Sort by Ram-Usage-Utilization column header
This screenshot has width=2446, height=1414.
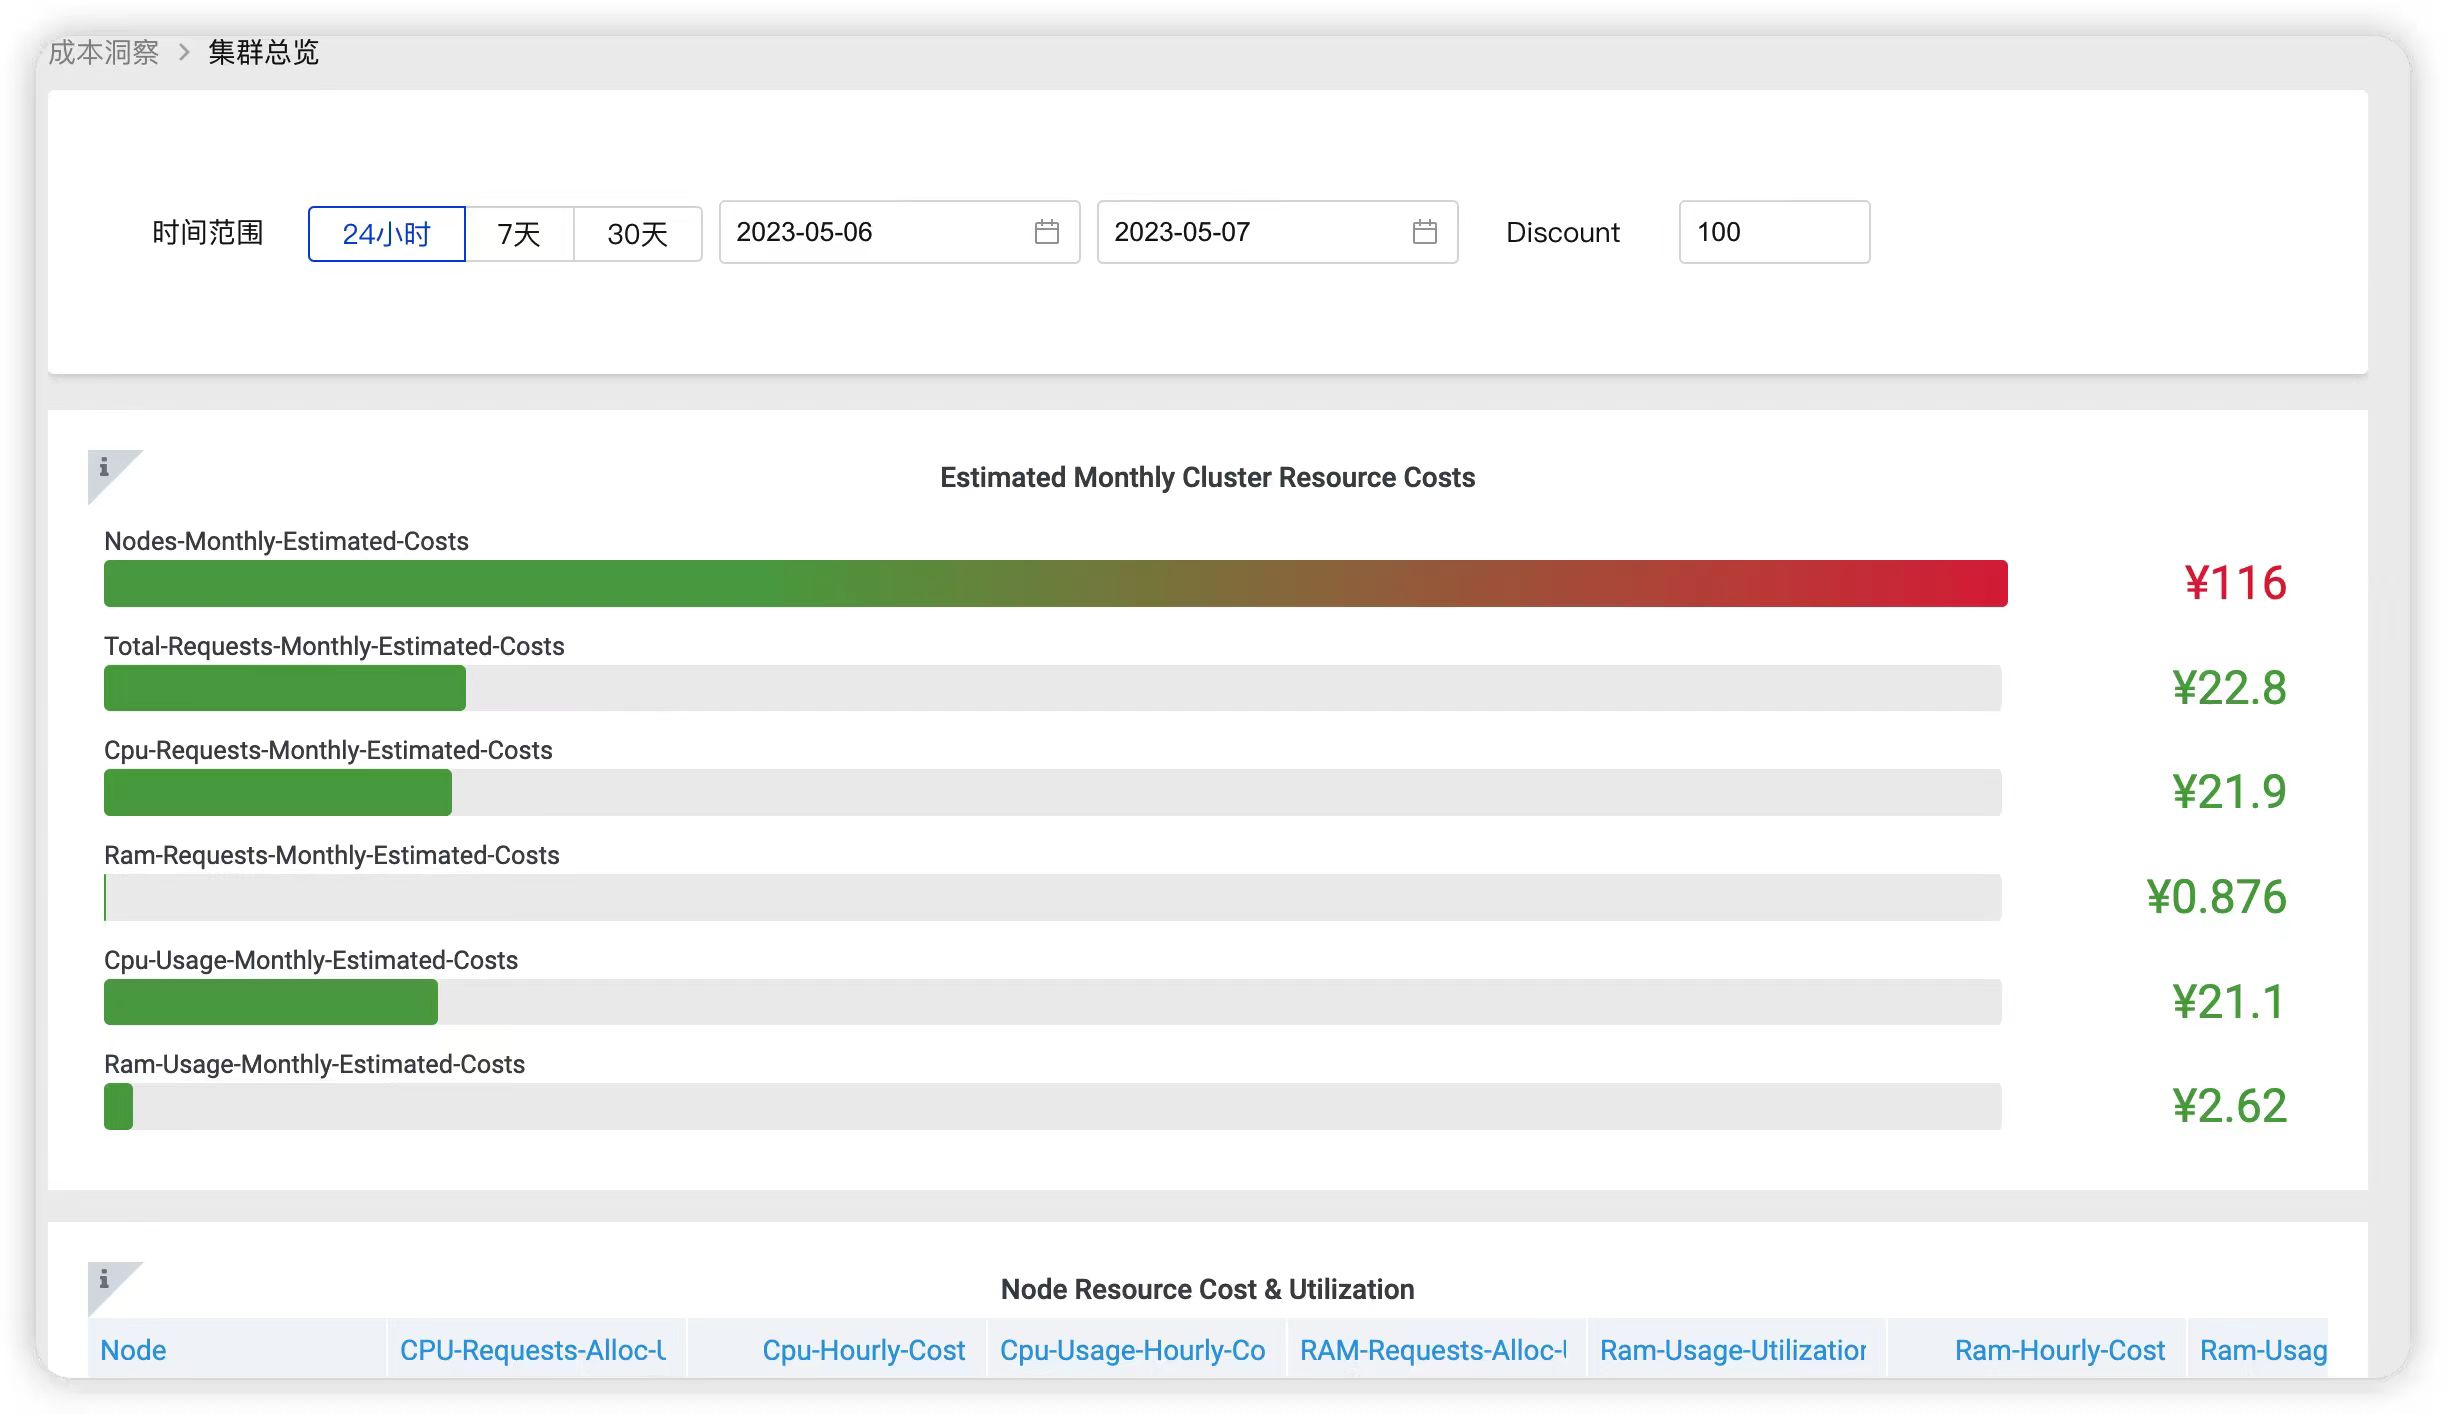click(1737, 1350)
